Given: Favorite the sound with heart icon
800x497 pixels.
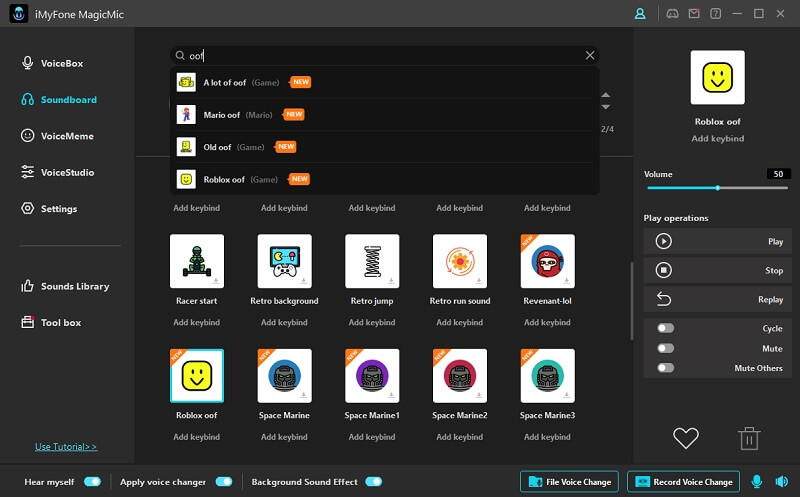Looking at the screenshot, I should [686, 438].
